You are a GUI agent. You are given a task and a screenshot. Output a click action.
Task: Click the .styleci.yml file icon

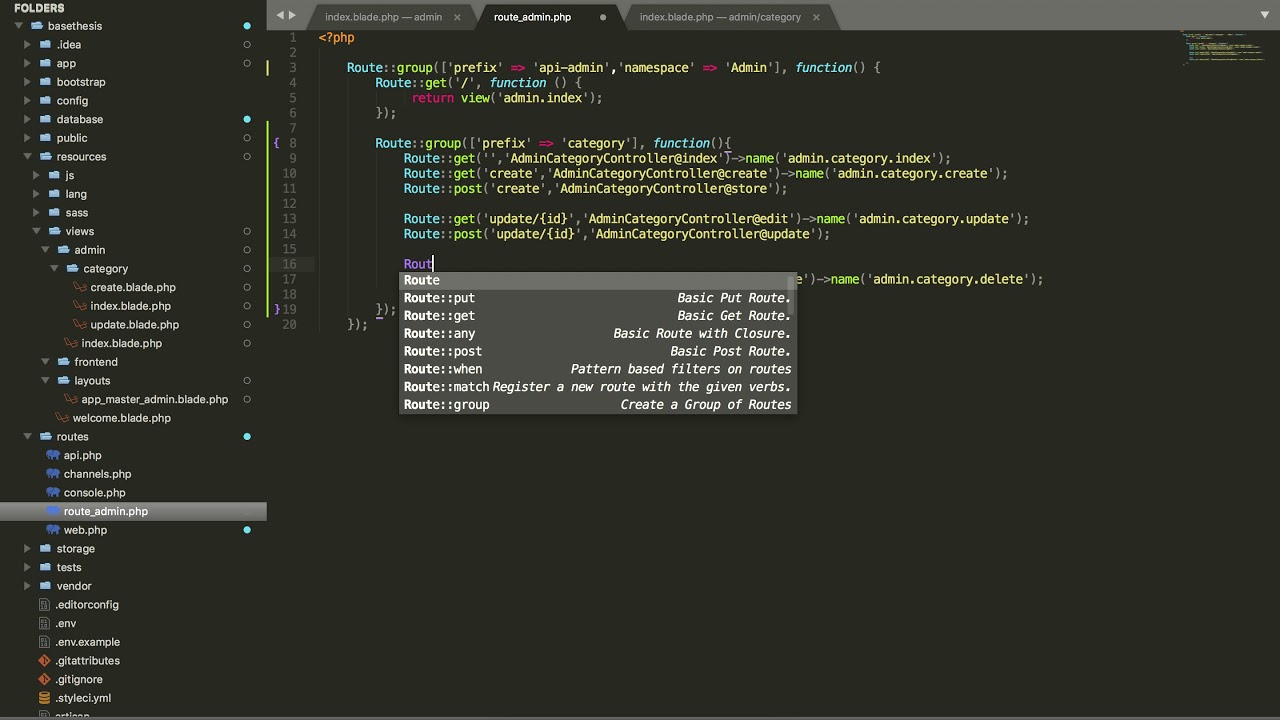pyautogui.click(x=44, y=698)
